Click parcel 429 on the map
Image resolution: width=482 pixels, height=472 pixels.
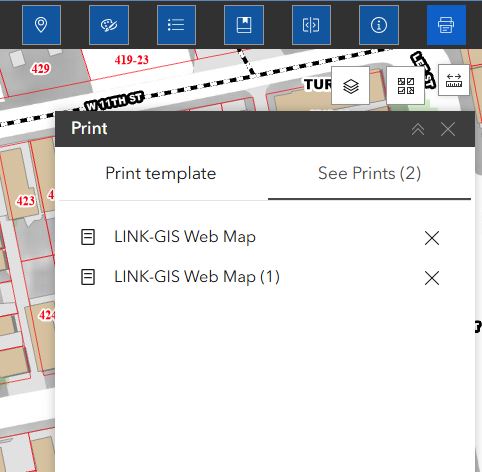pos(40,69)
